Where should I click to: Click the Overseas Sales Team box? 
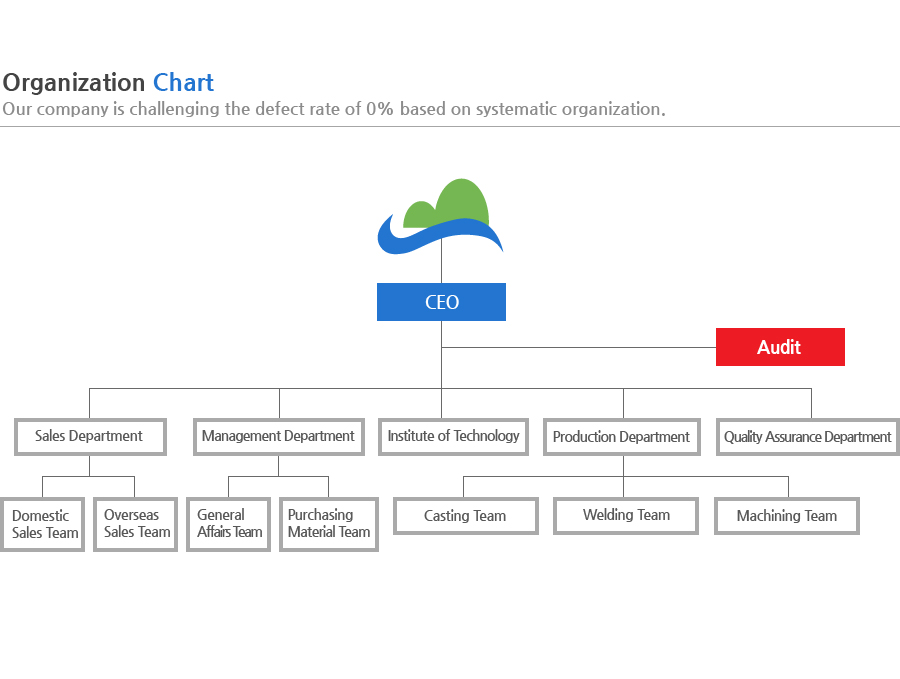135,524
